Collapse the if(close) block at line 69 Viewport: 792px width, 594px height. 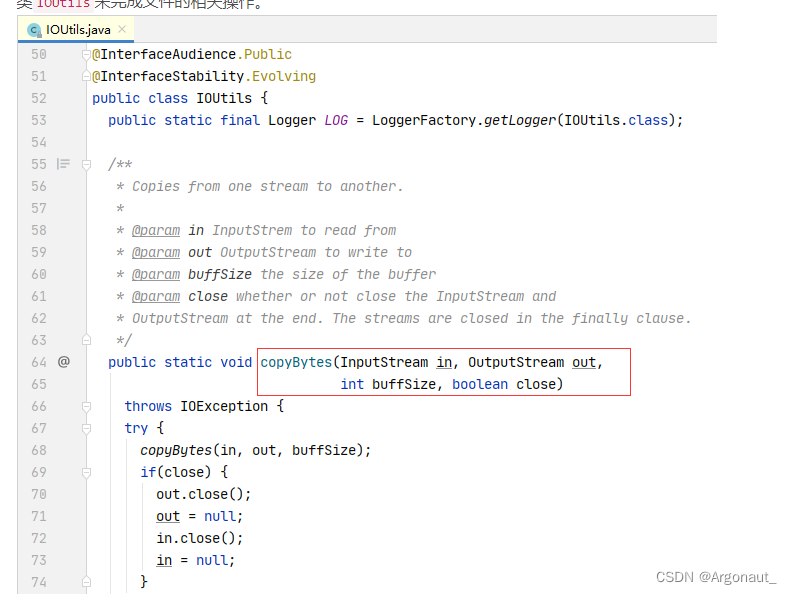click(x=87, y=472)
